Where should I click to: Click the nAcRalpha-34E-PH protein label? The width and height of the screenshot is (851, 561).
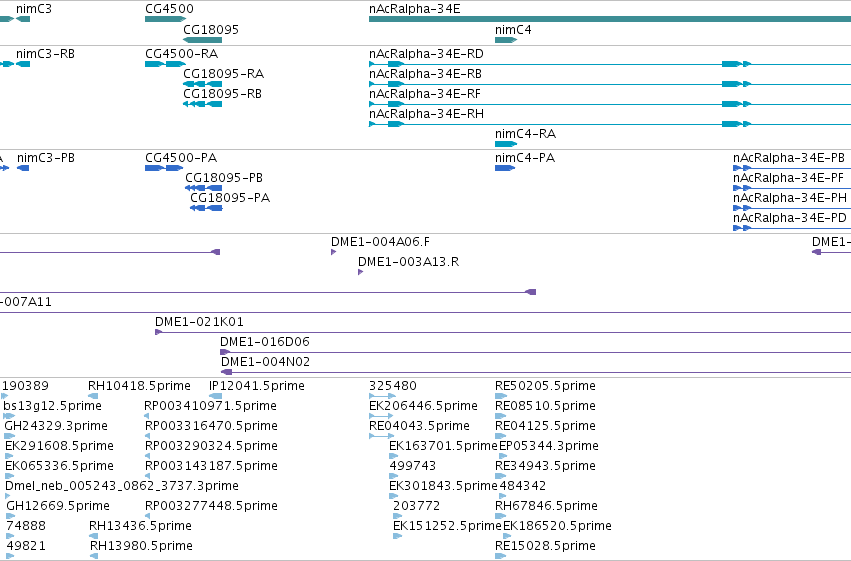(790, 197)
